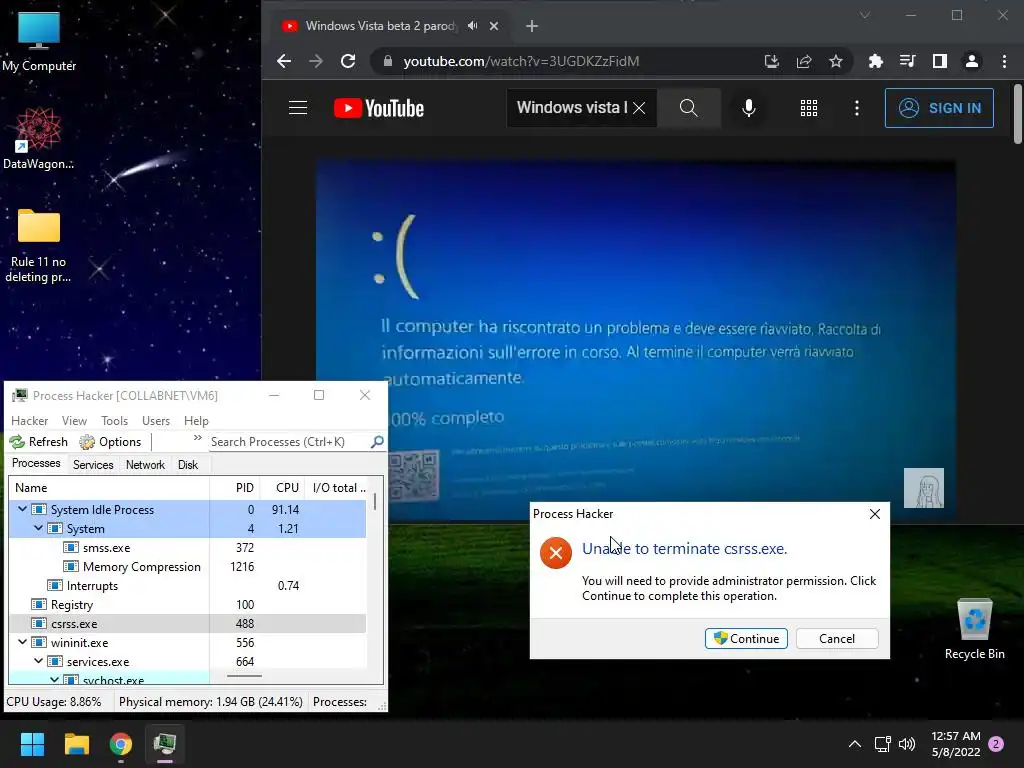
Task: Sort by PID column header
Action: click(x=235, y=488)
